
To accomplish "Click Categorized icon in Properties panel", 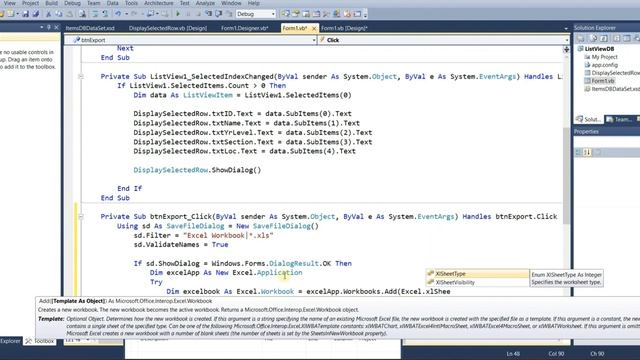I will pyautogui.click(x=578, y=152).
